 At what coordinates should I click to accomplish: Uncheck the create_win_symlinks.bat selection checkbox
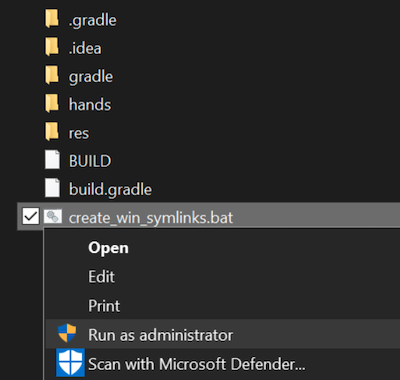[x=31, y=216]
